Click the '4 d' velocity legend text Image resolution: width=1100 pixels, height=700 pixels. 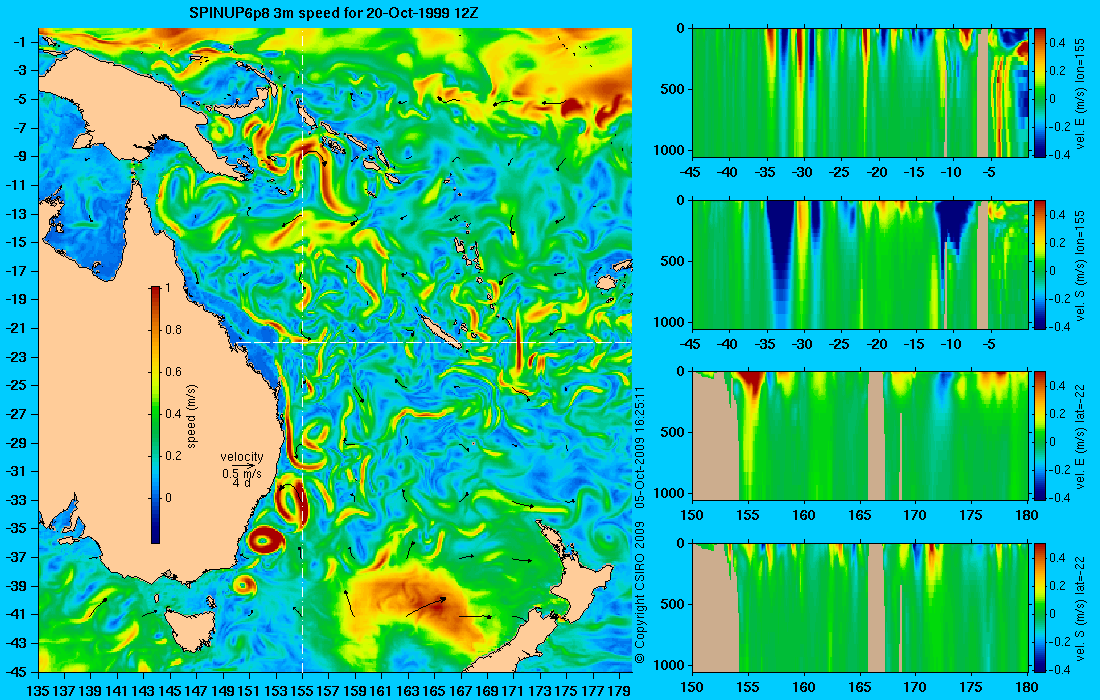(x=241, y=483)
